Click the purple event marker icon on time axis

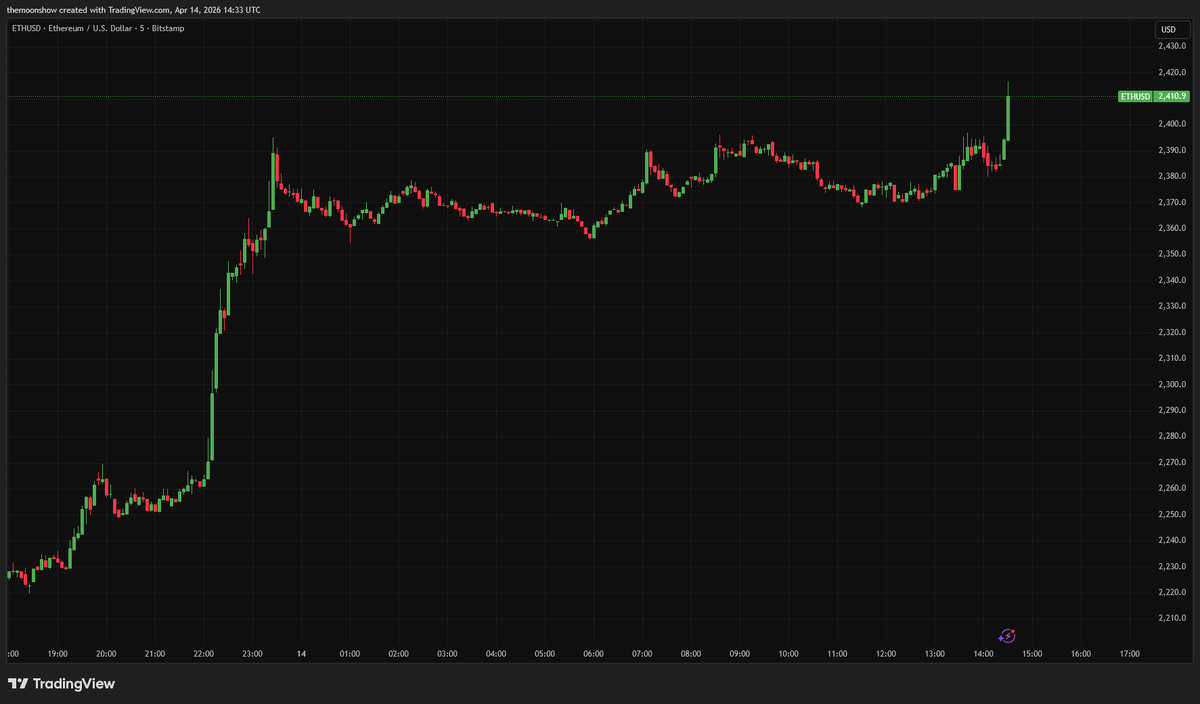pos(1008,635)
